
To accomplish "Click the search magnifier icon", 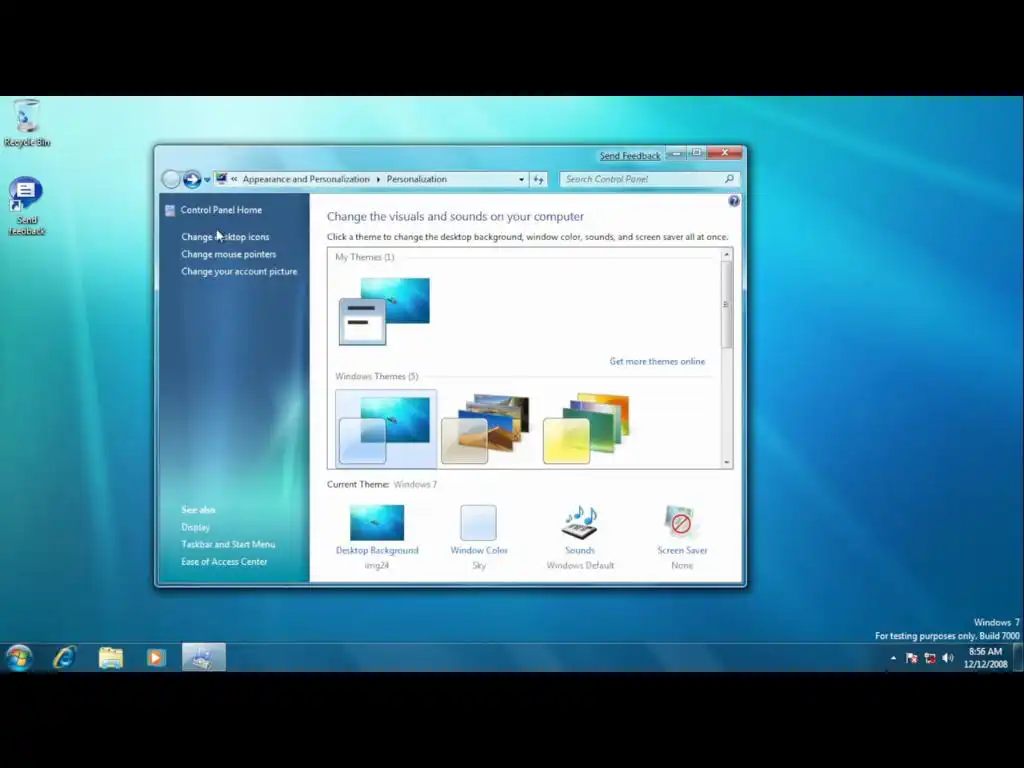I will point(729,178).
